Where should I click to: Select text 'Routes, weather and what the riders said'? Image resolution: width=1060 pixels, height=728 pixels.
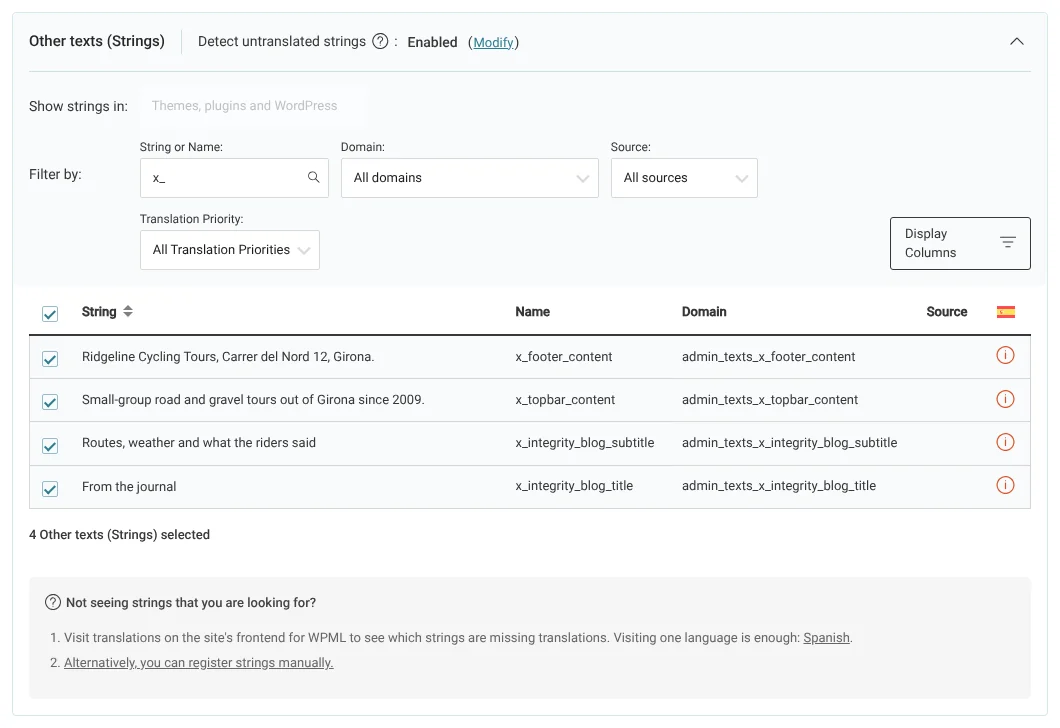[x=199, y=443]
